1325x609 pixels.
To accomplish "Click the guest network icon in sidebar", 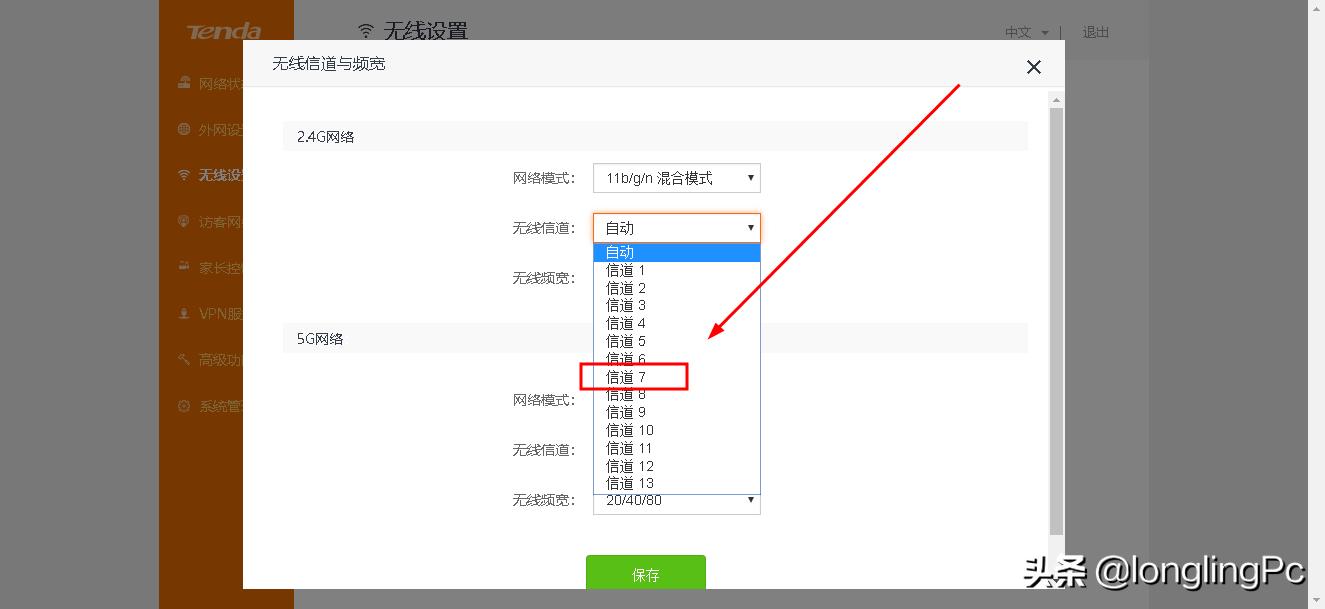I will [x=182, y=220].
